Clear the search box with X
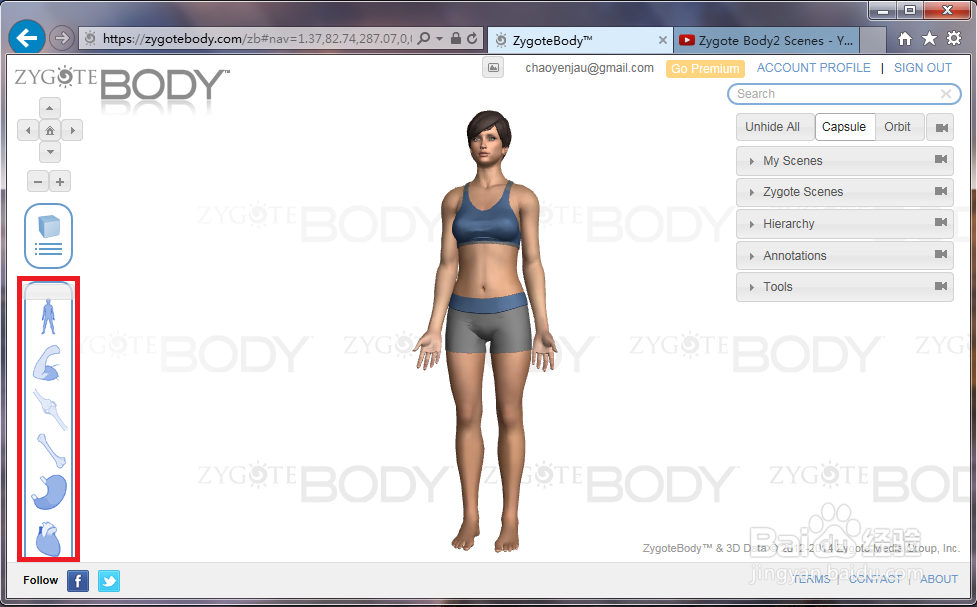The image size is (977, 607). 946,94
